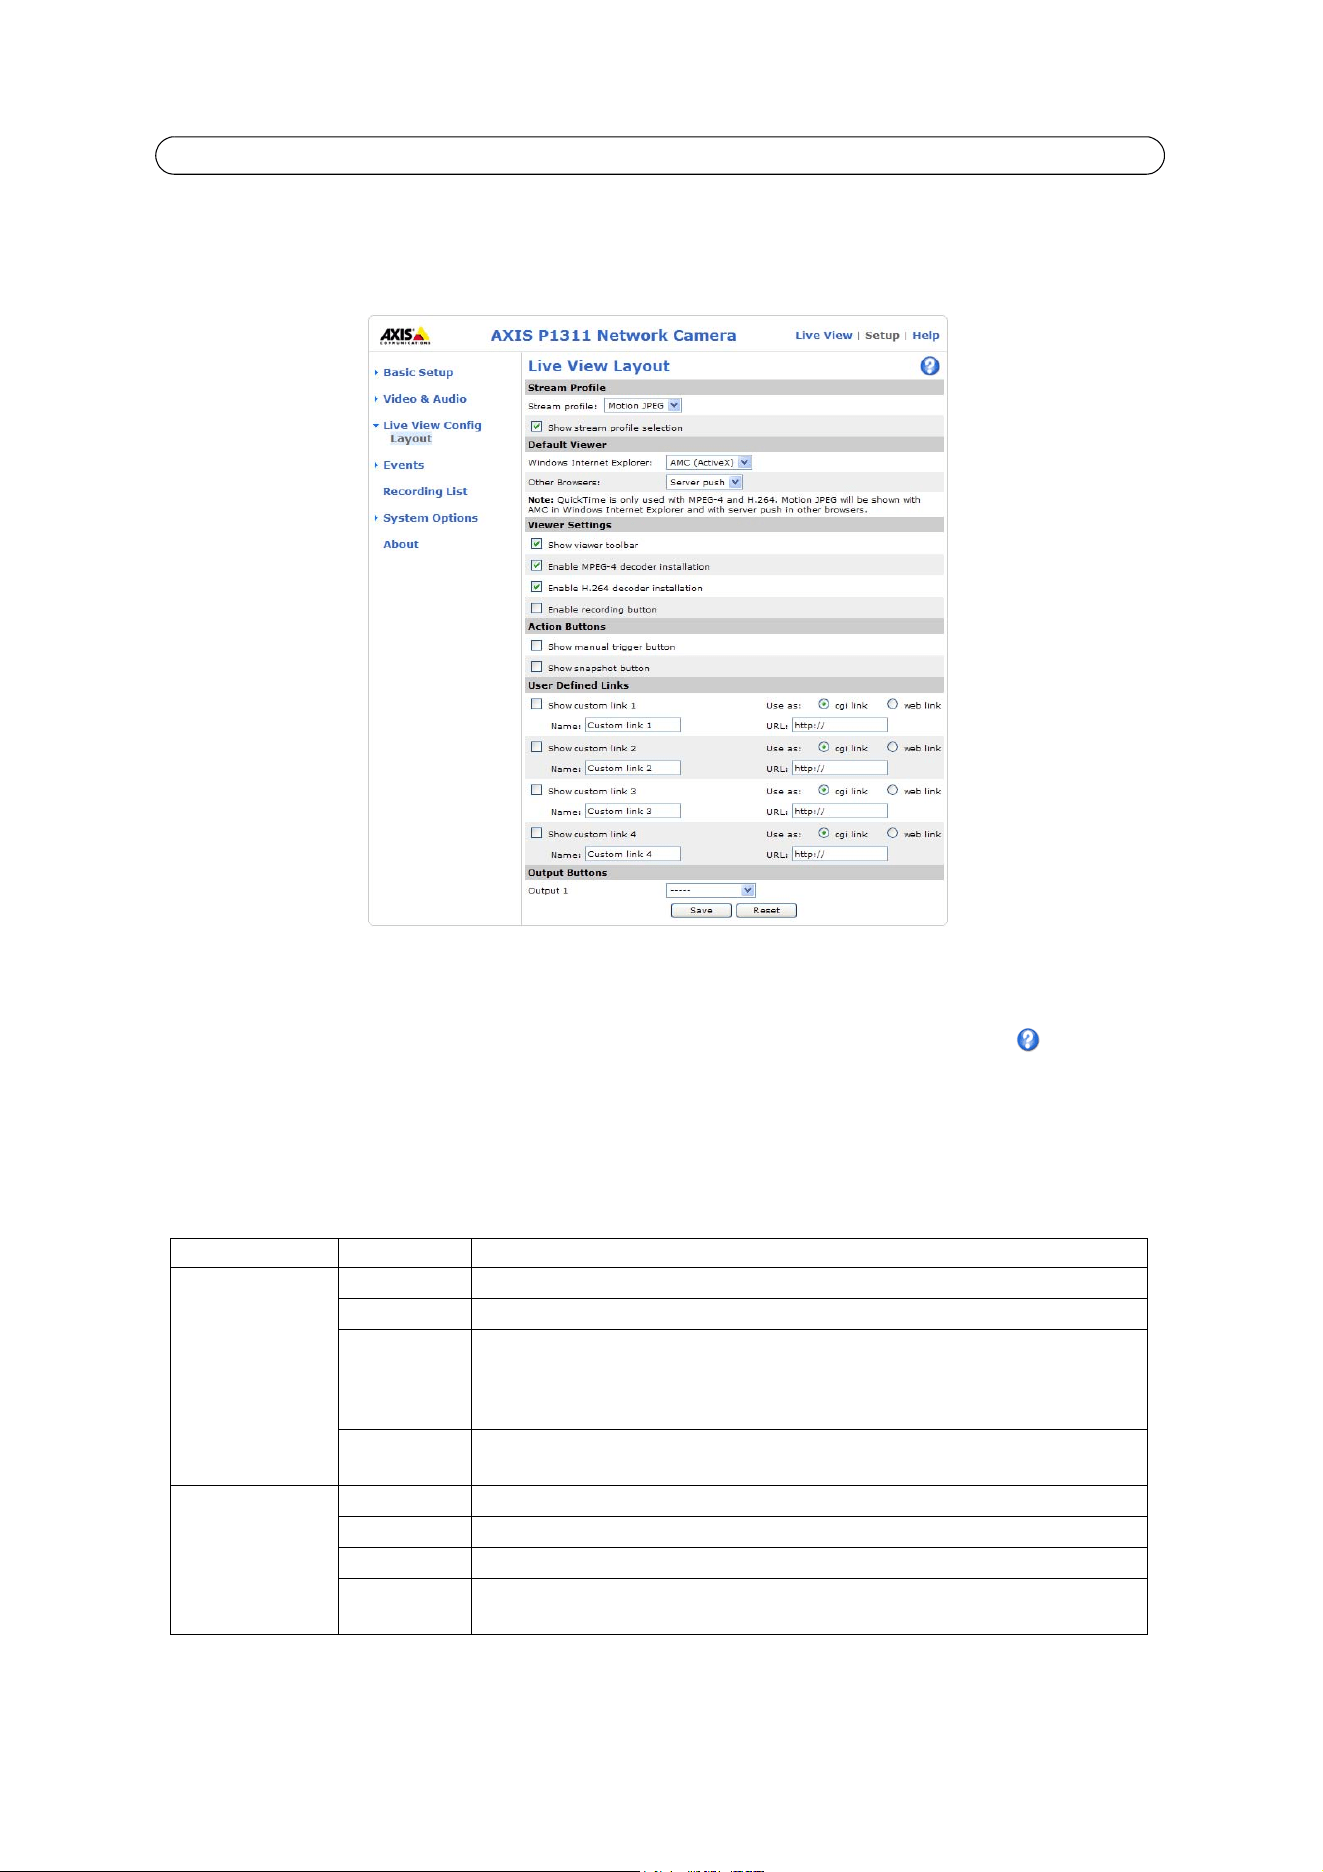
Task: Focus the URL field for custom link 3
Action: point(840,811)
